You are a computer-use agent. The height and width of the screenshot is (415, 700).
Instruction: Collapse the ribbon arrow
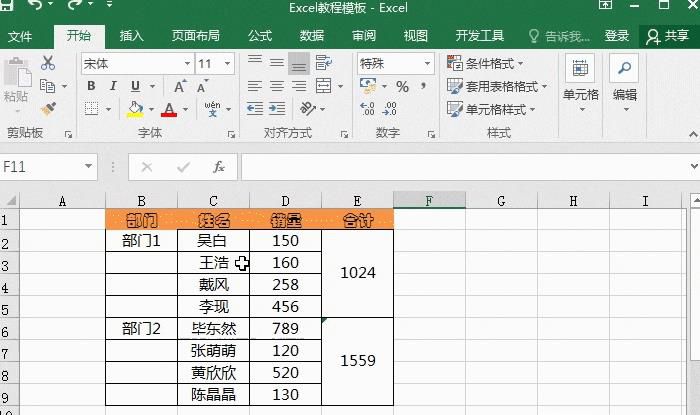[693, 134]
